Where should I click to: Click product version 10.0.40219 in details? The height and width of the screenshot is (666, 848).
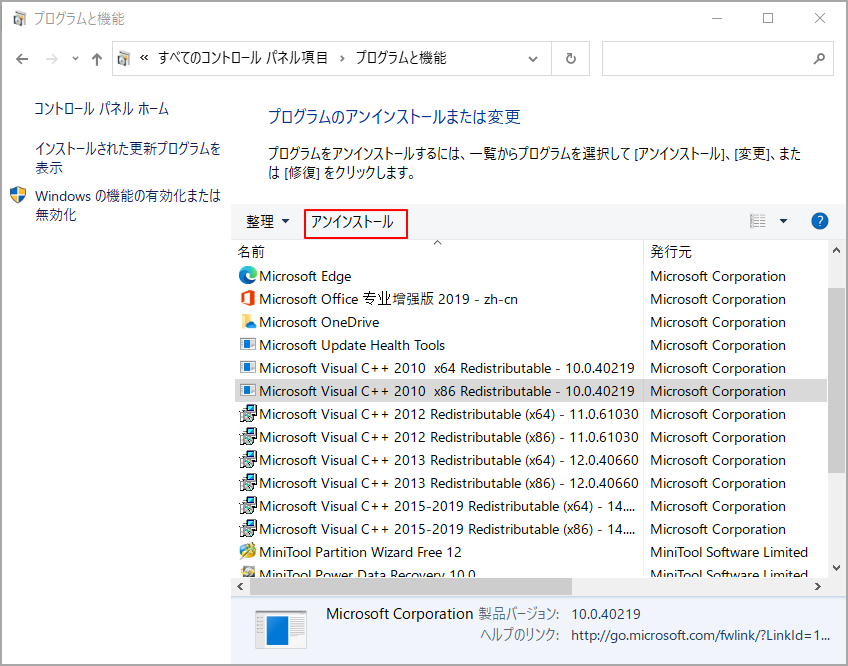click(x=606, y=614)
